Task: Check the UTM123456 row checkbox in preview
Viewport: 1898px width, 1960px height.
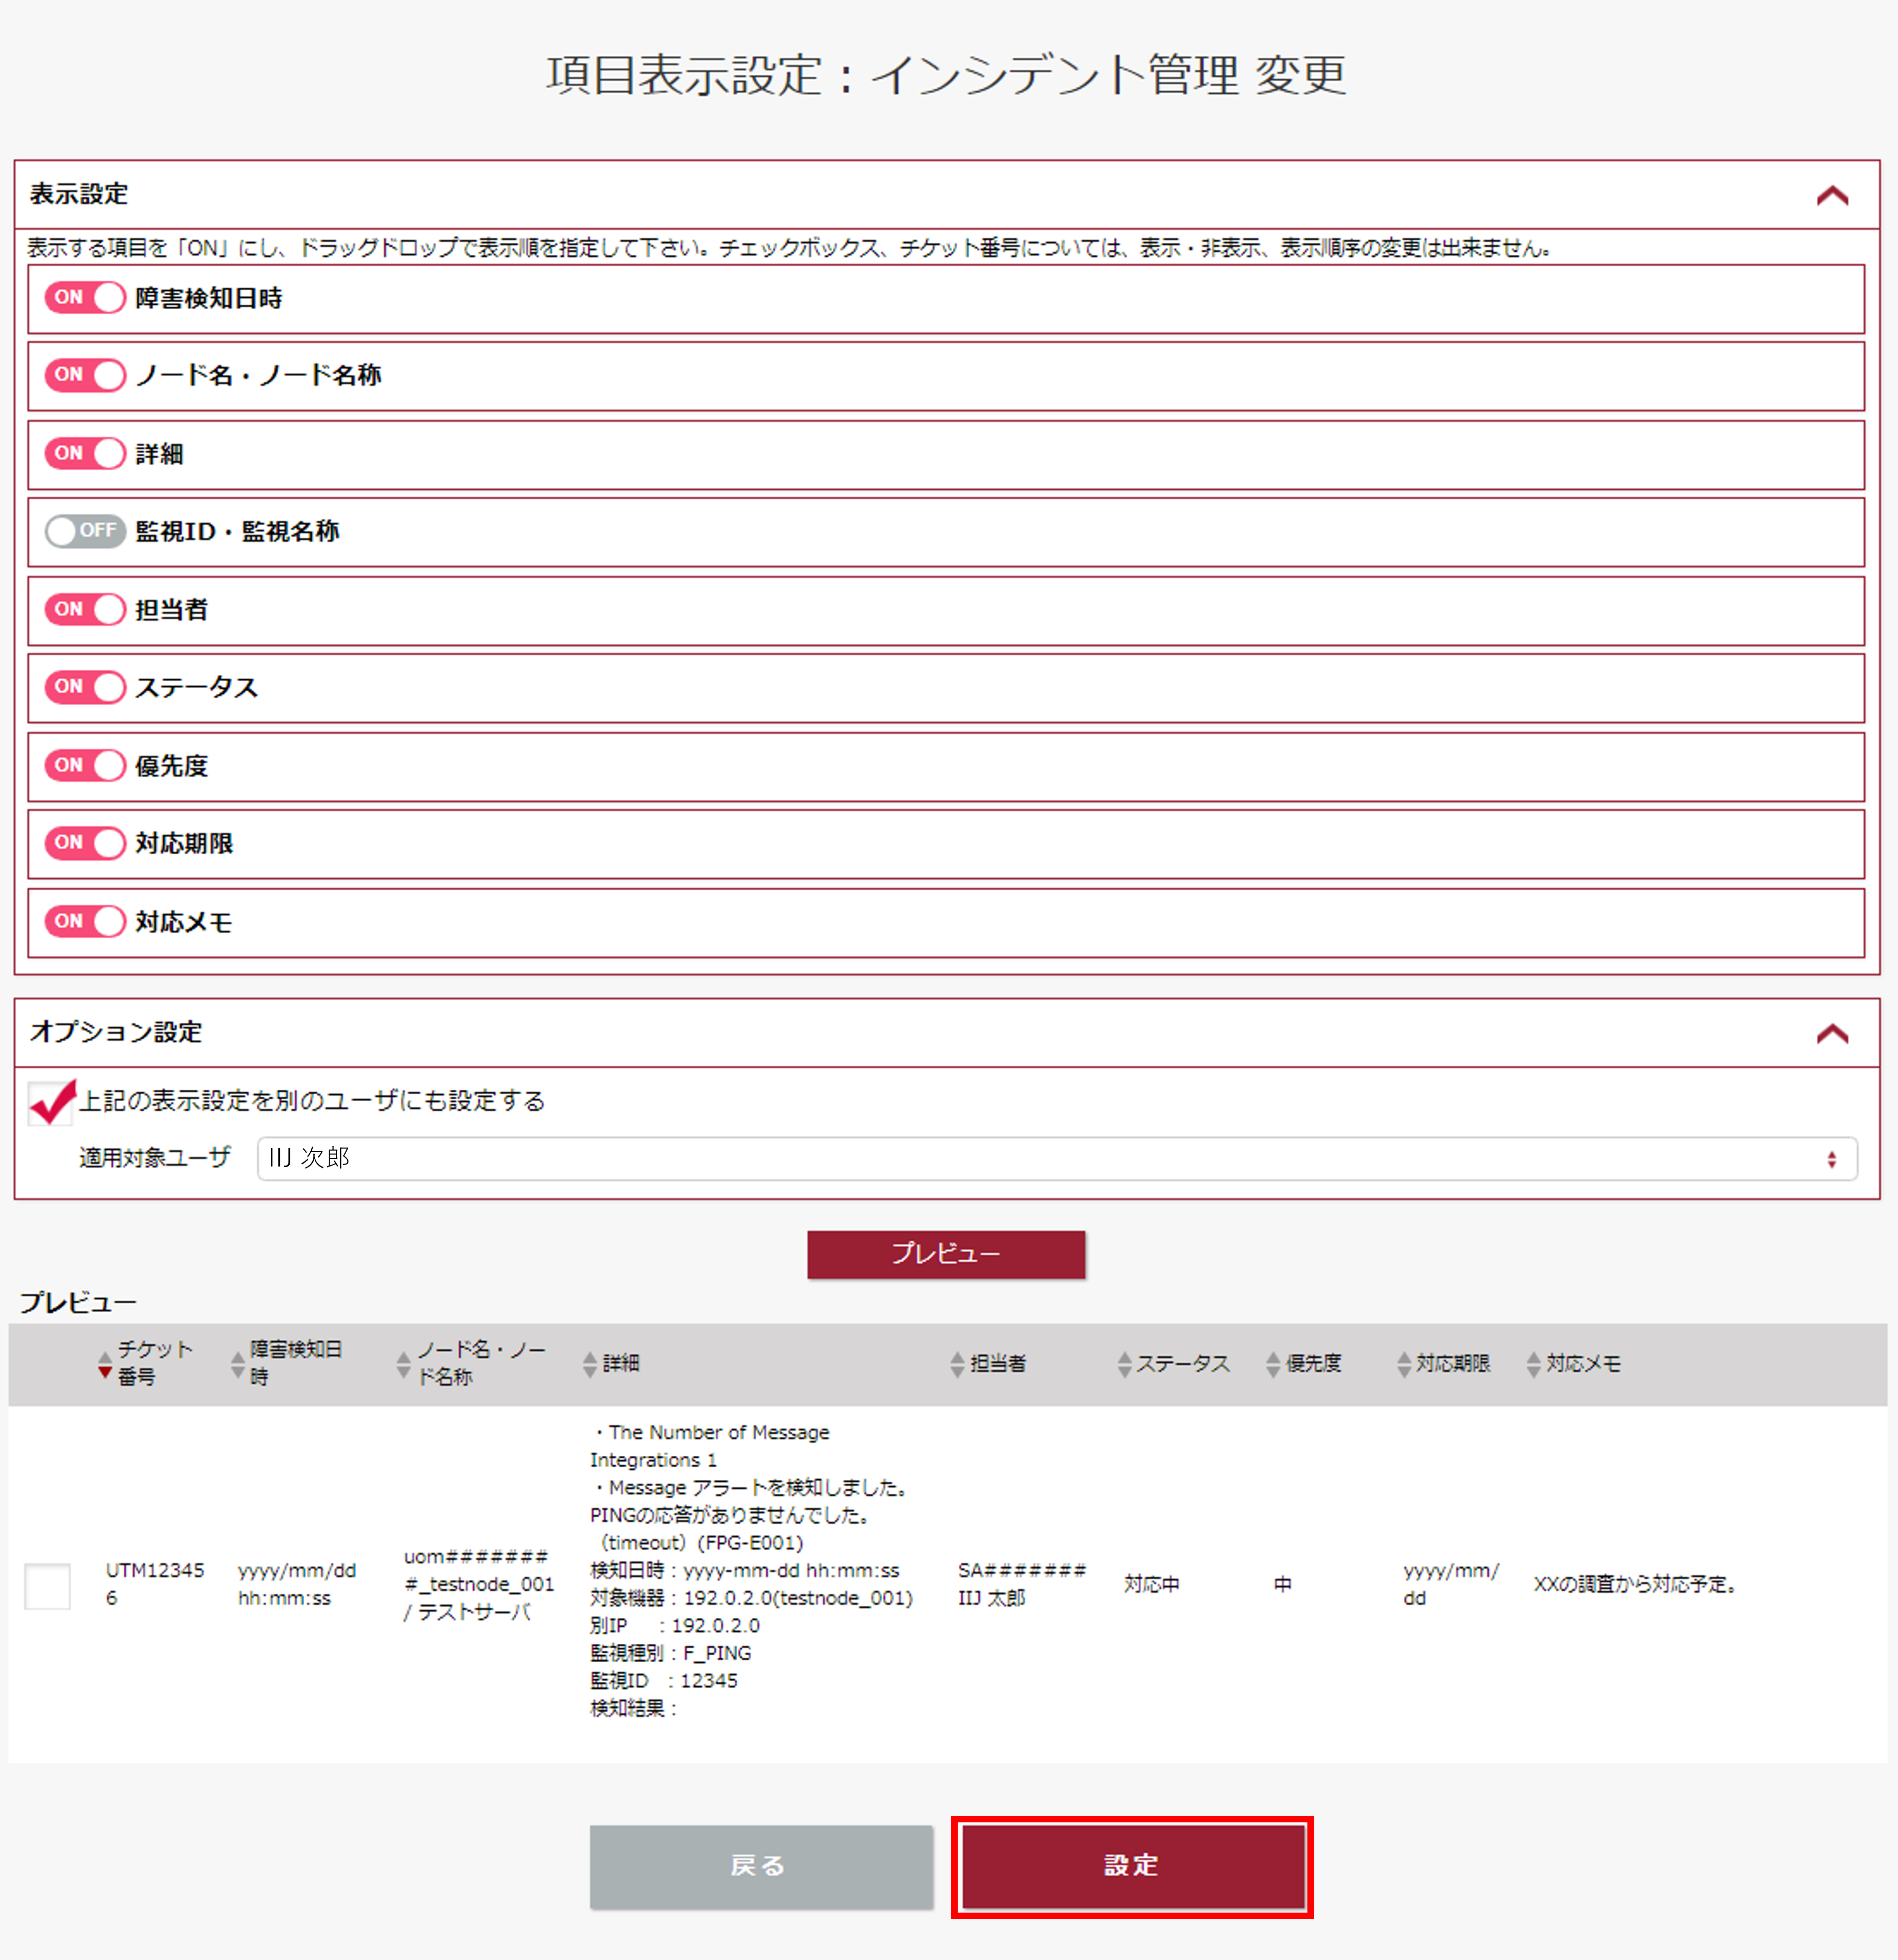Action: (47, 1586)
